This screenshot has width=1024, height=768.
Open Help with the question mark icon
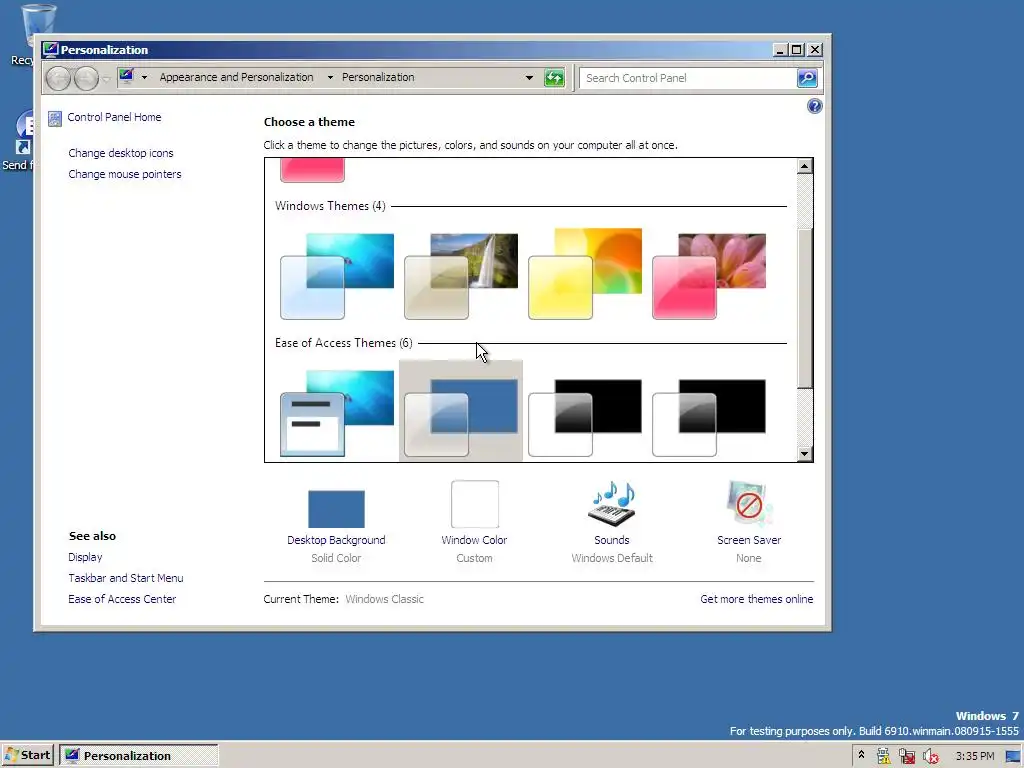814,106
